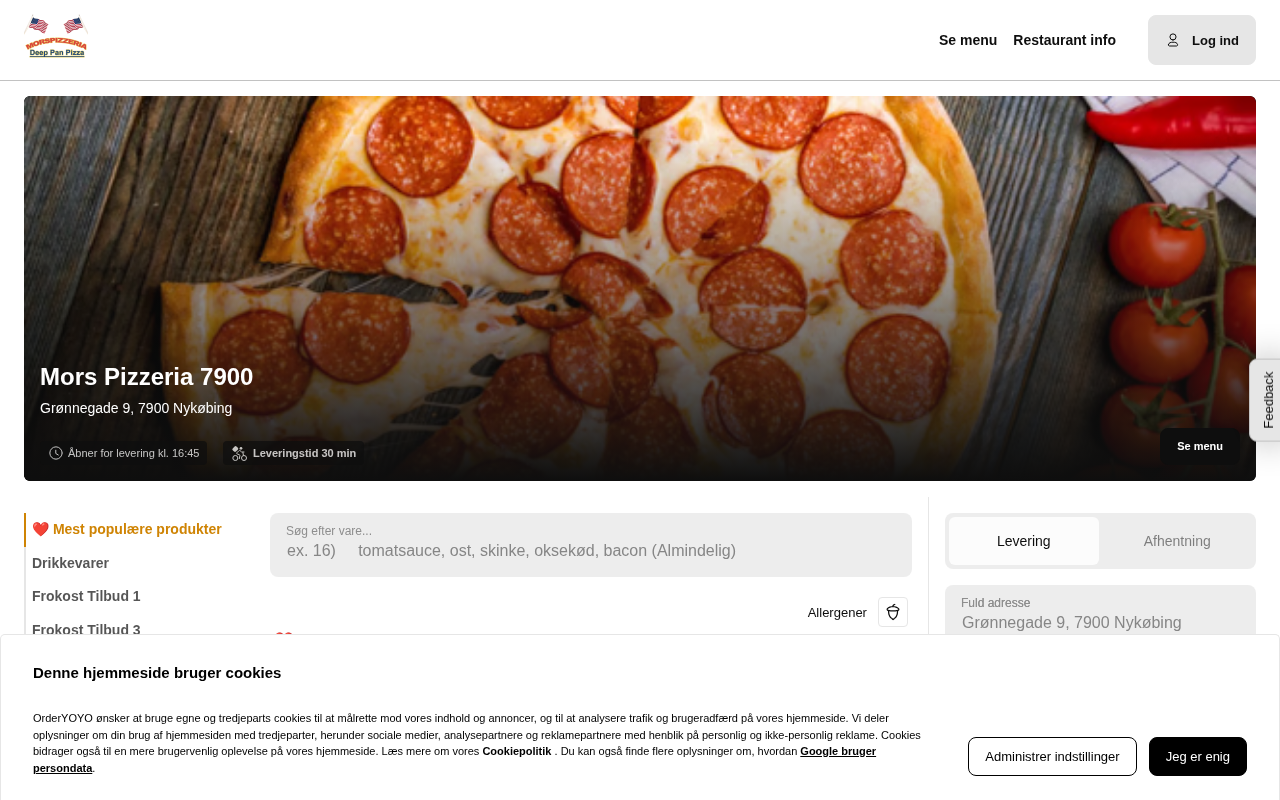Open the Feedback side tab
This screenshot has width=1280, height=800.
click(x=1266, y=400)
